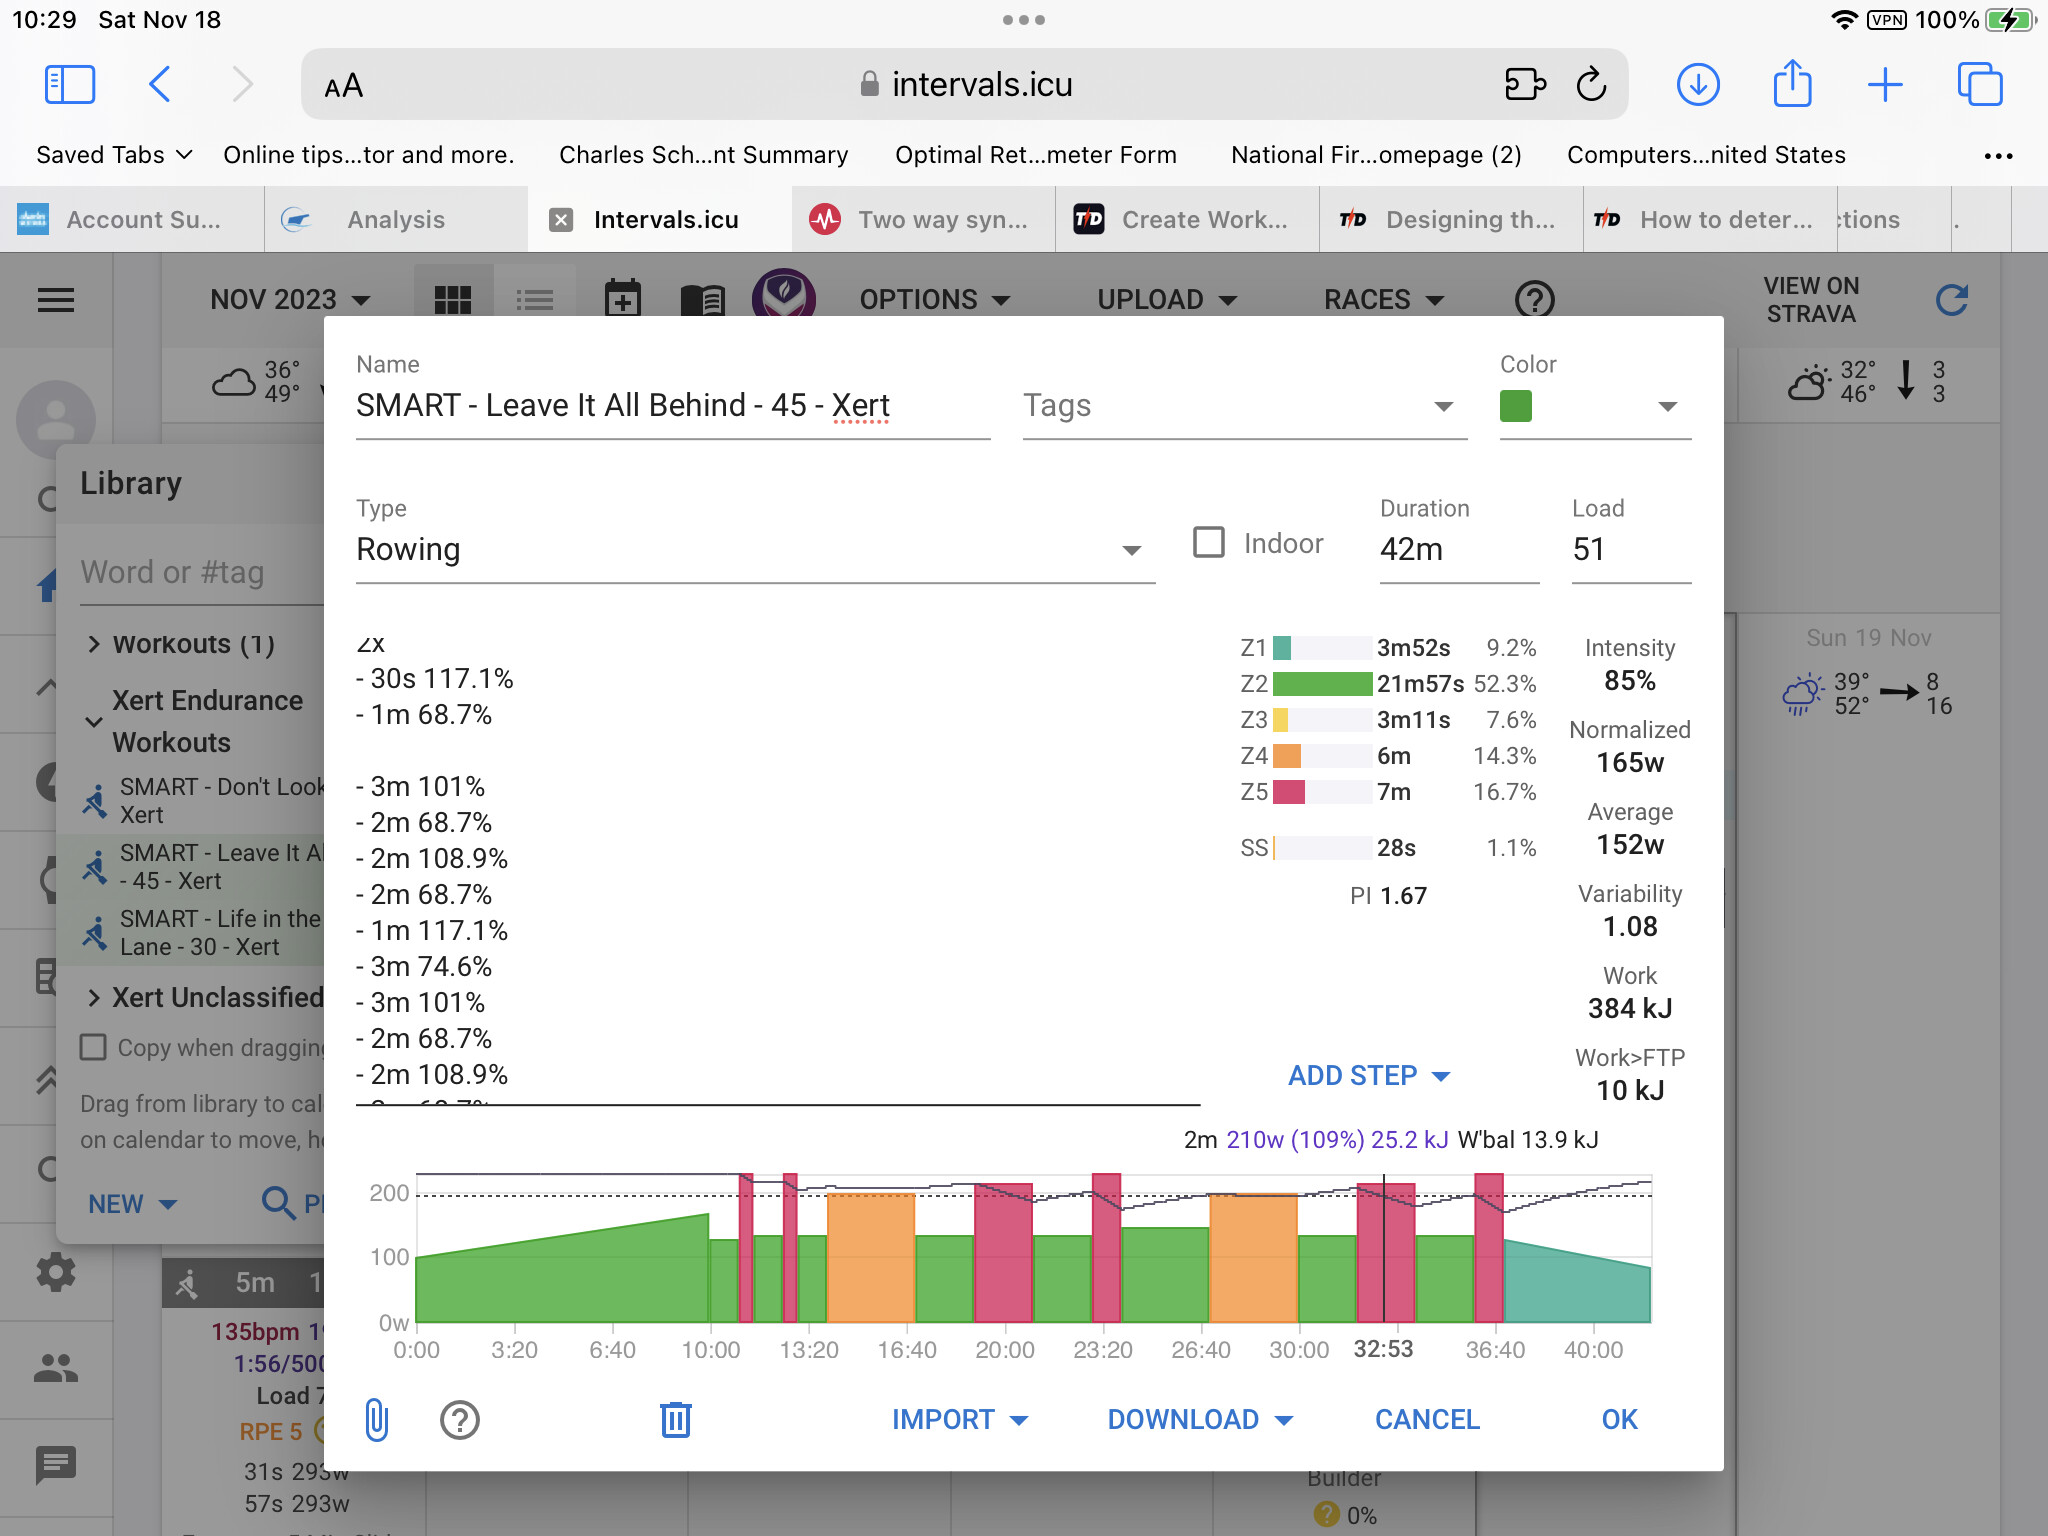Toggle the Indoor checkbox
Screen dimensions: 2048x1536
pos(1209,543)
